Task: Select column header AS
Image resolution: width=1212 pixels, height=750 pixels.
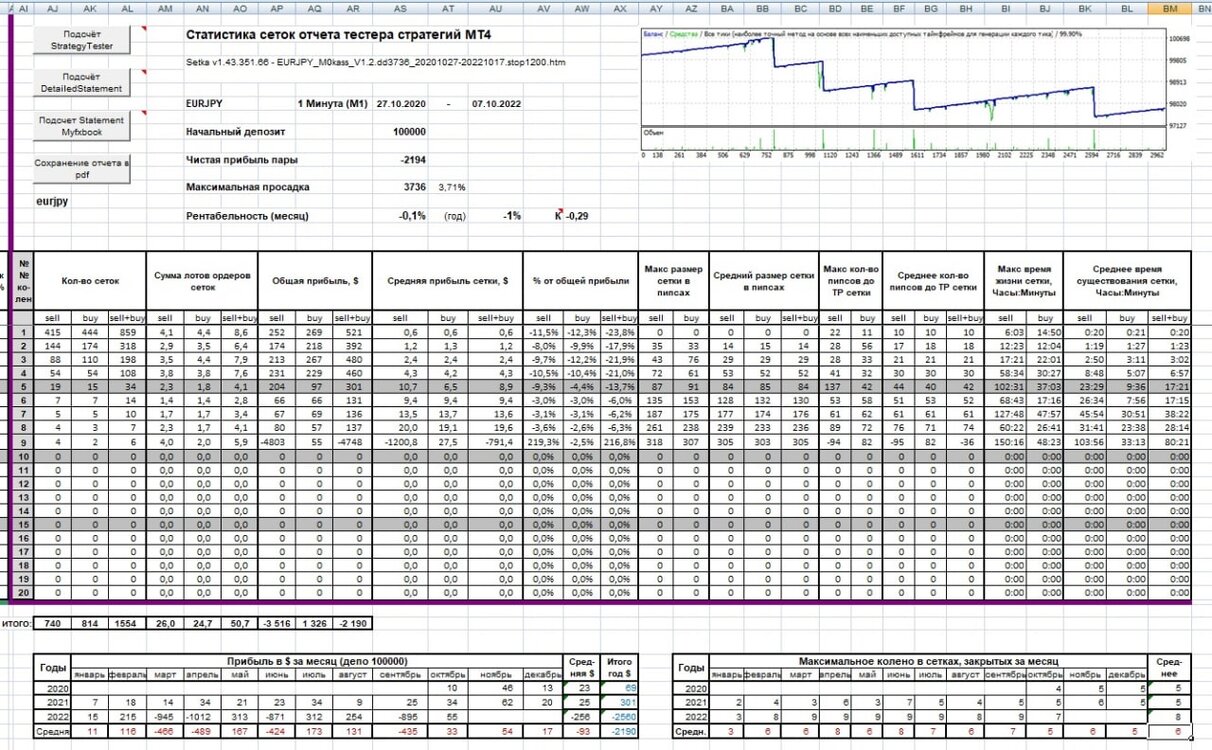Action: coord(399,8)
